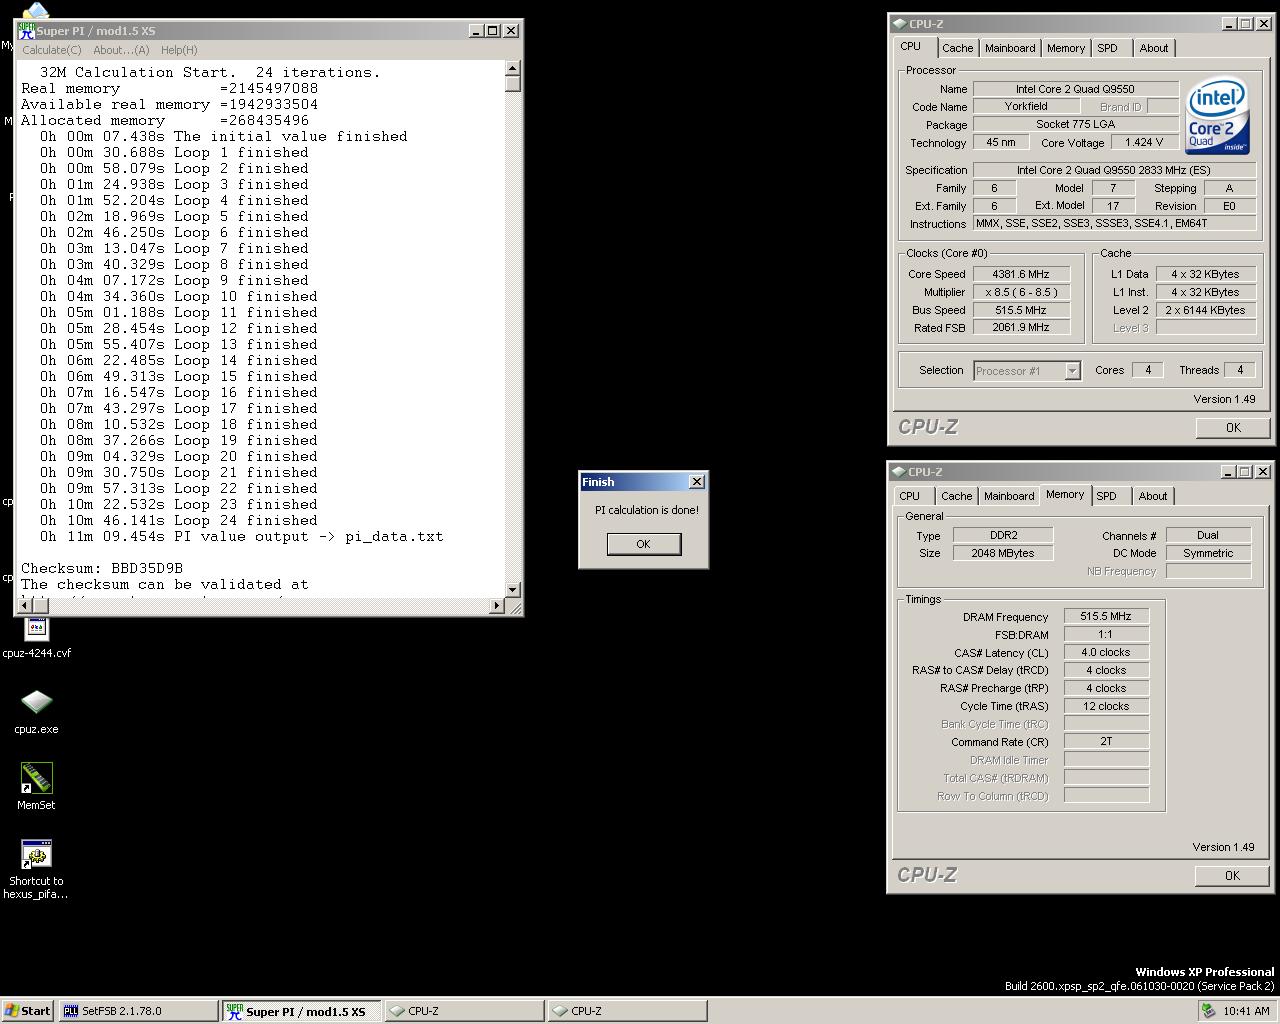Switch to Mainboard tab in bottom CPU-Z

pos(1009,496)
